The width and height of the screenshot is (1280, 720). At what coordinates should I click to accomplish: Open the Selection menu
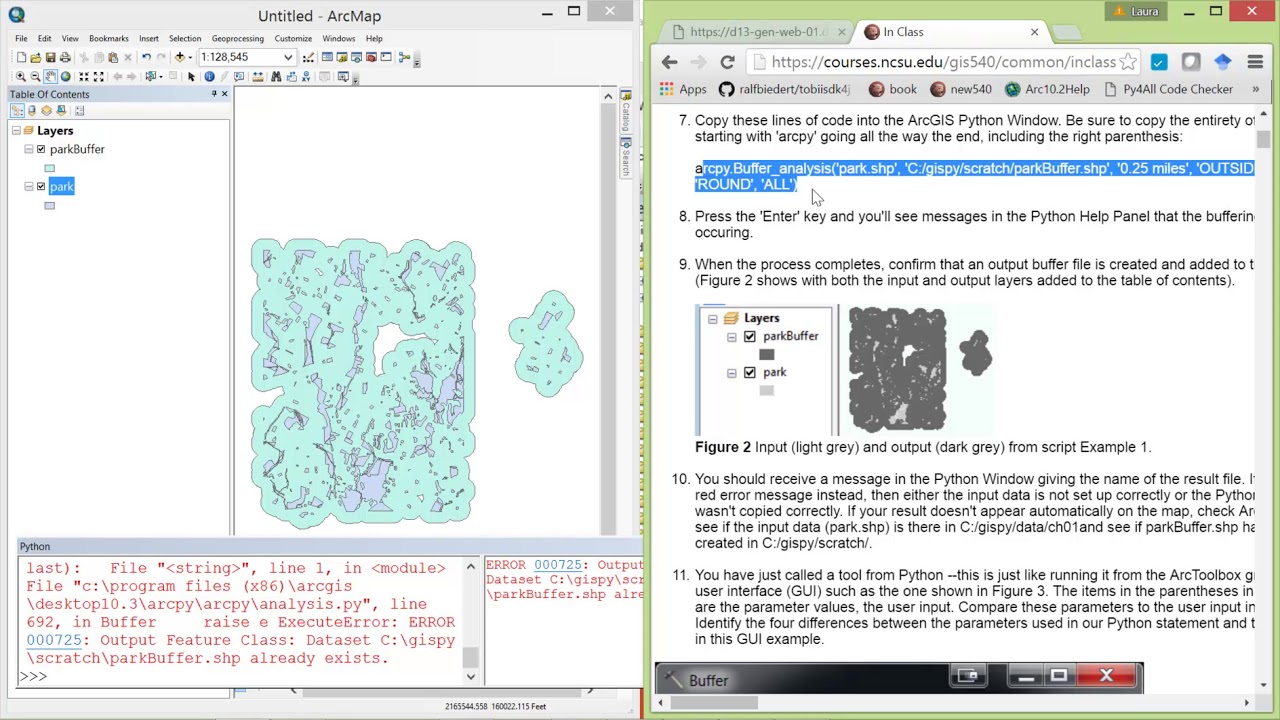click(184, 38)
